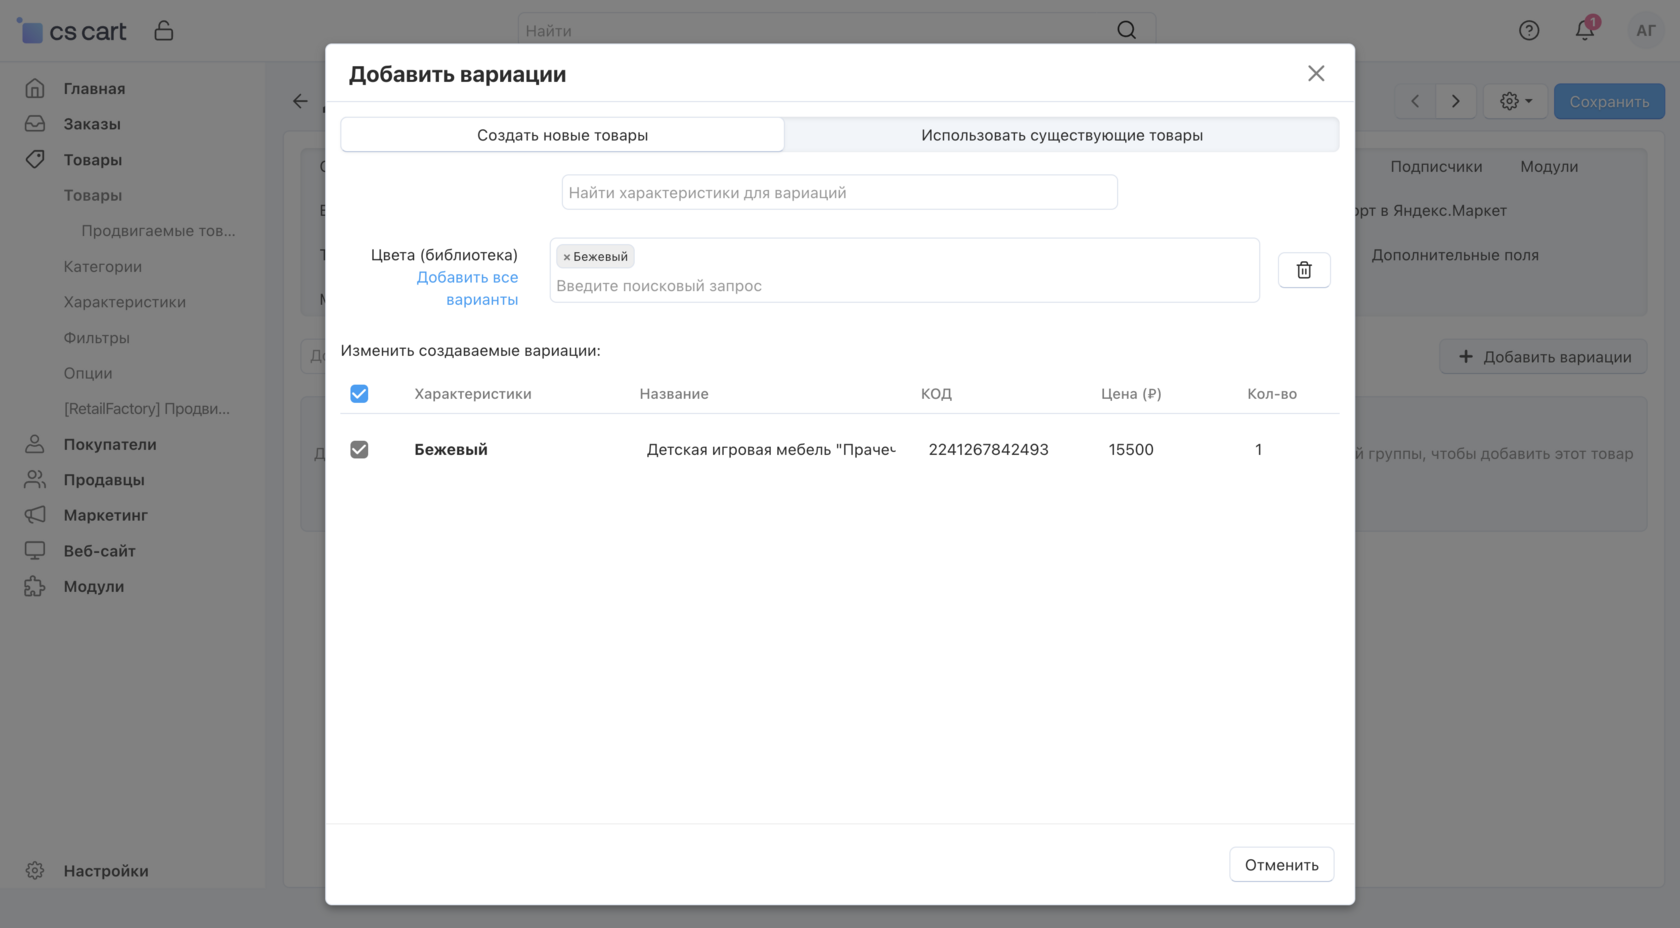Screen dimensions: 1680x928
Task: Click the search magnifier icon
Action: pyautogui.click(x=1126, y=30)
